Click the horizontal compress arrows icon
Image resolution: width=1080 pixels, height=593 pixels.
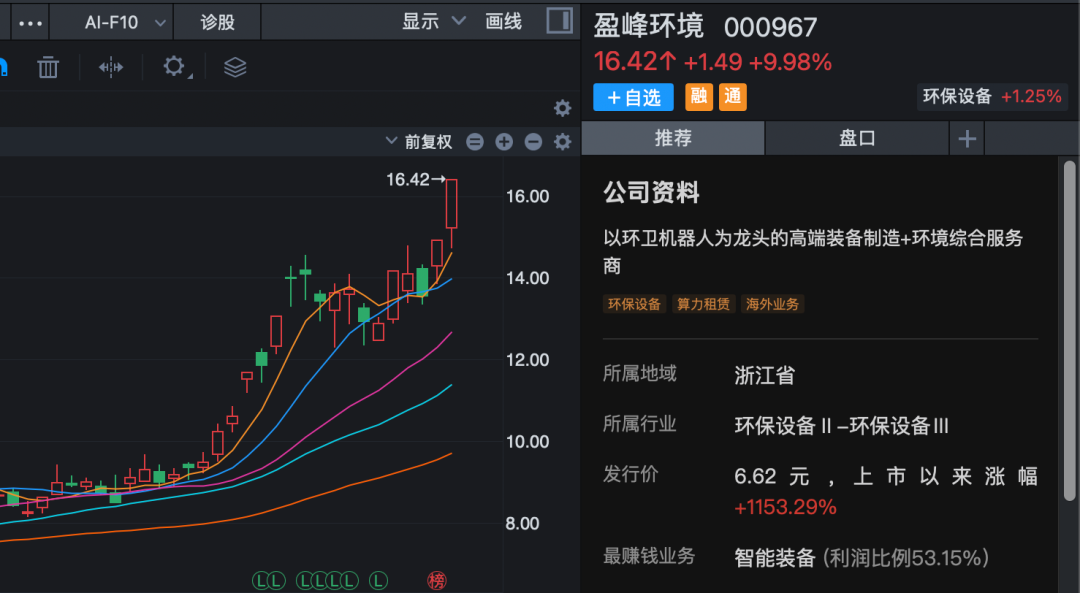point(111,67)
